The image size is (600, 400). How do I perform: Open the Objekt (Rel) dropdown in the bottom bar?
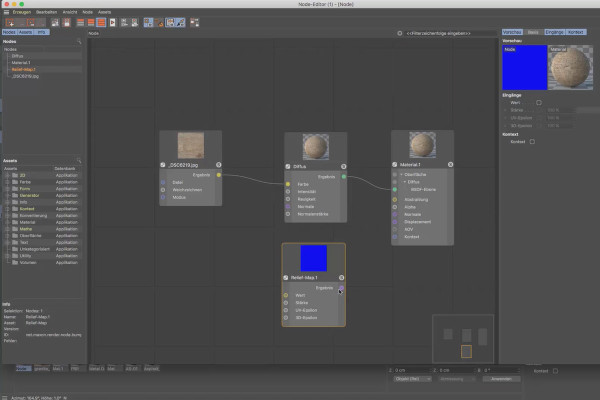[412, 379]
